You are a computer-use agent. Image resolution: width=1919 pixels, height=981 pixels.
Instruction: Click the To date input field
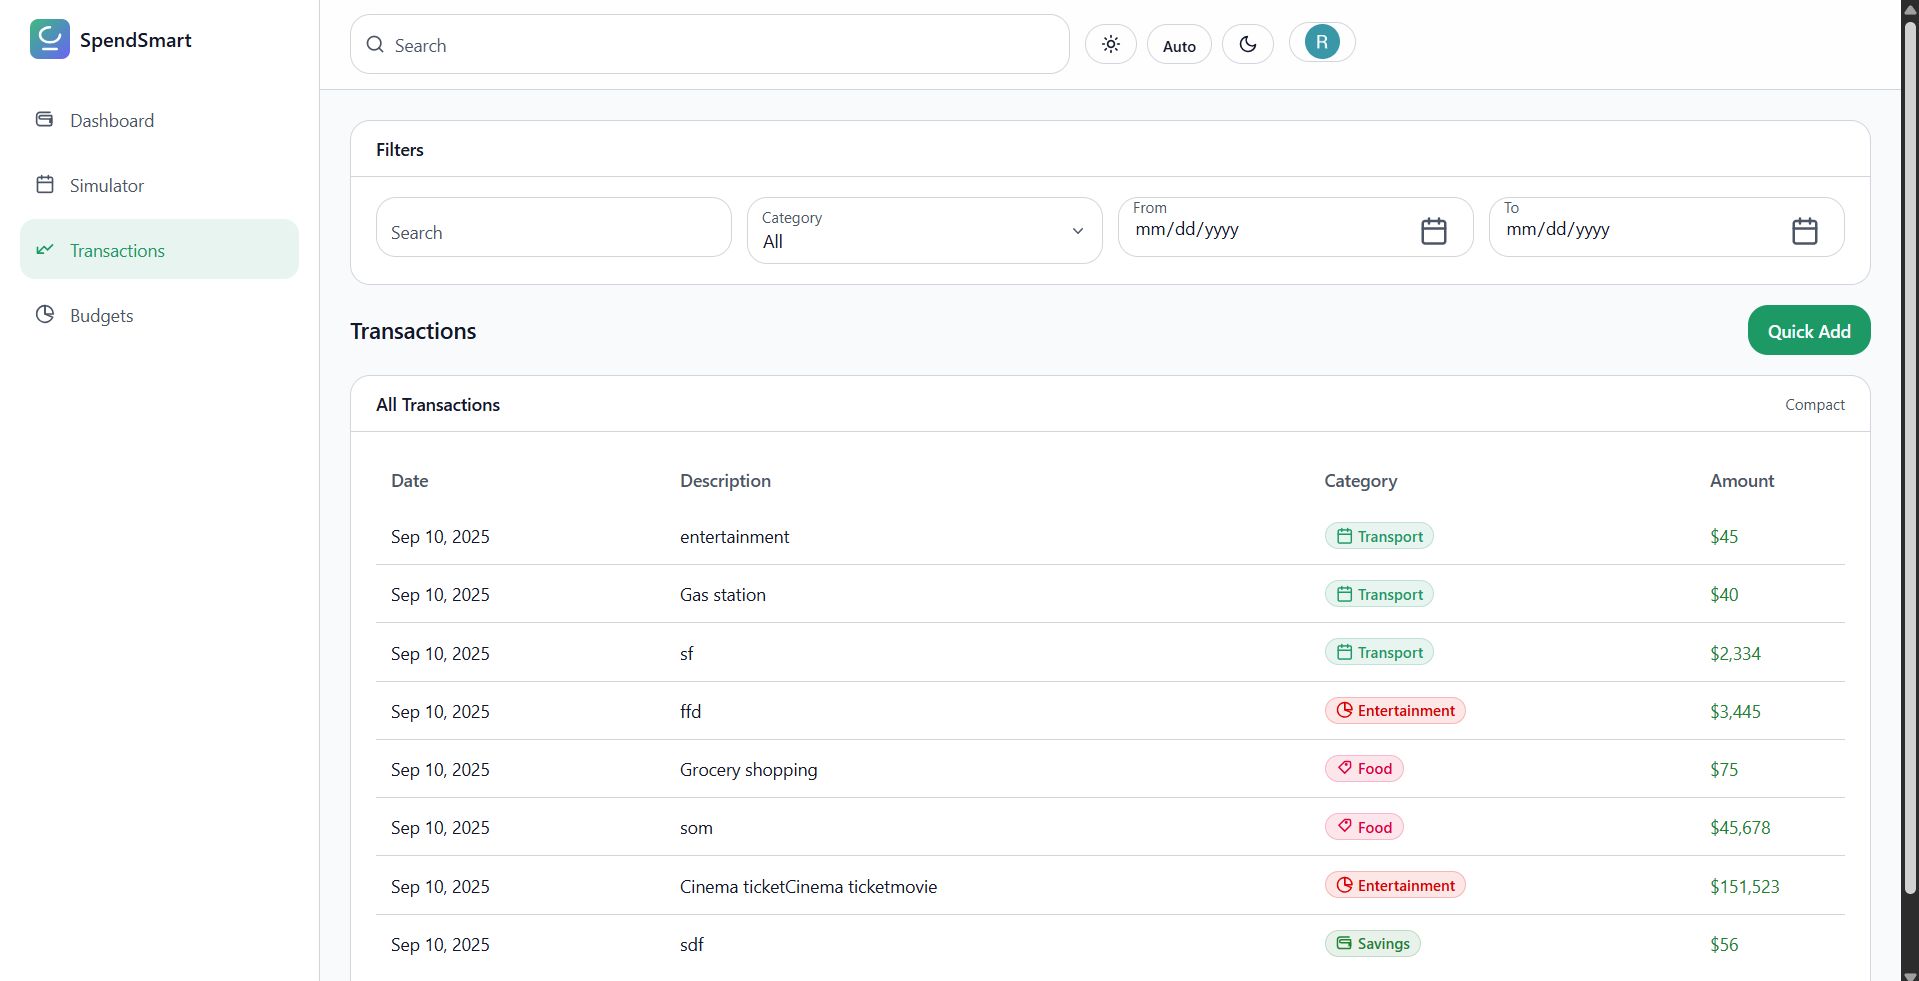[1666, 228]
